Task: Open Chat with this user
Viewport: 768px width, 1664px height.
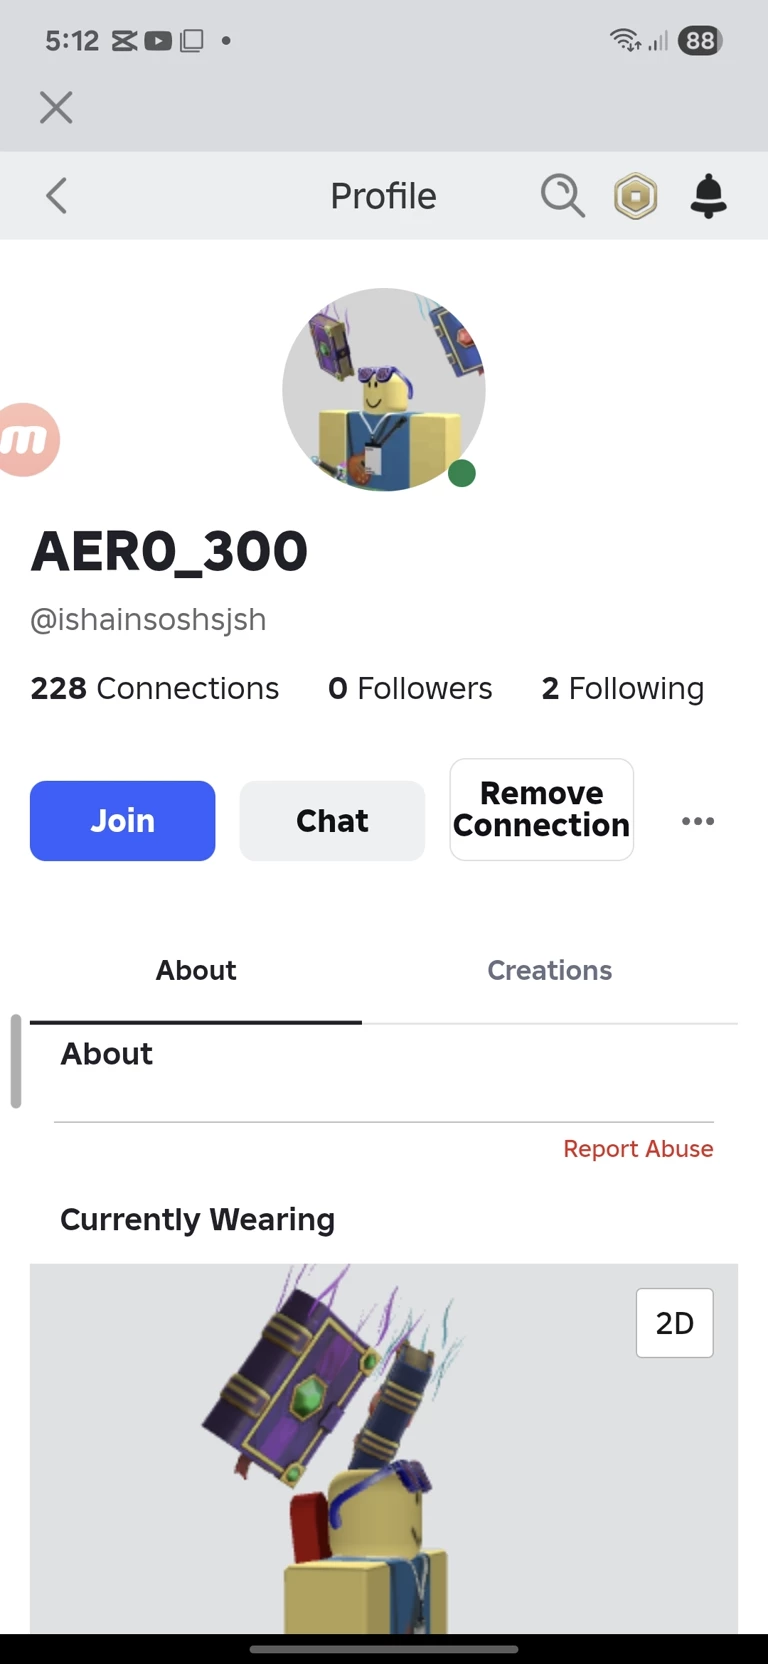Action: 332,821
